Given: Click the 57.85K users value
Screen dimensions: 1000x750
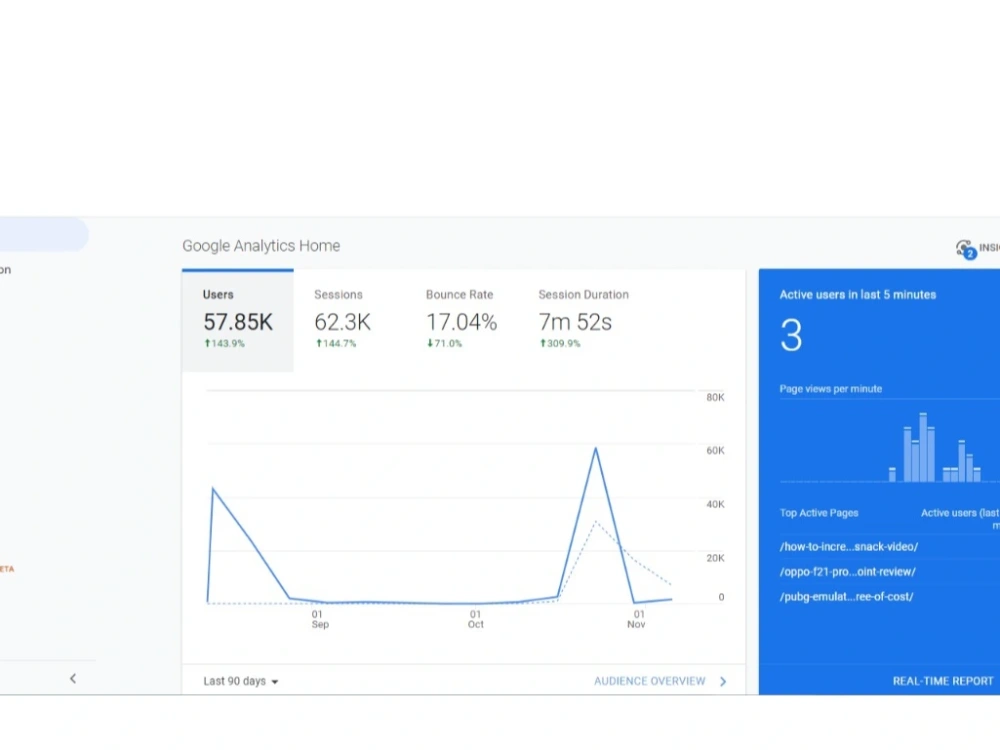Looking at the screenshot, I should (x=238, y=322).
